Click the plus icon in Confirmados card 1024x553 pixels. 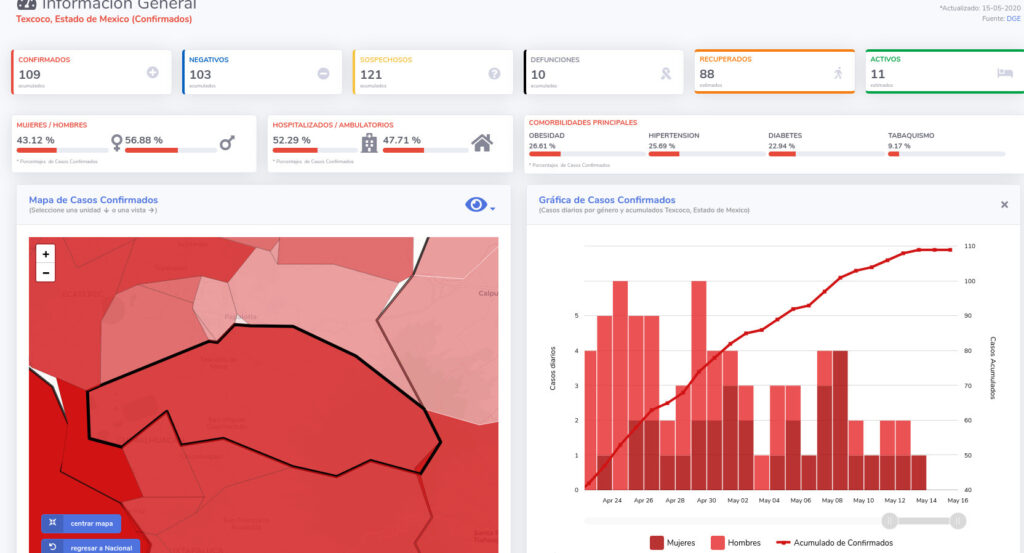click(153, 73)
